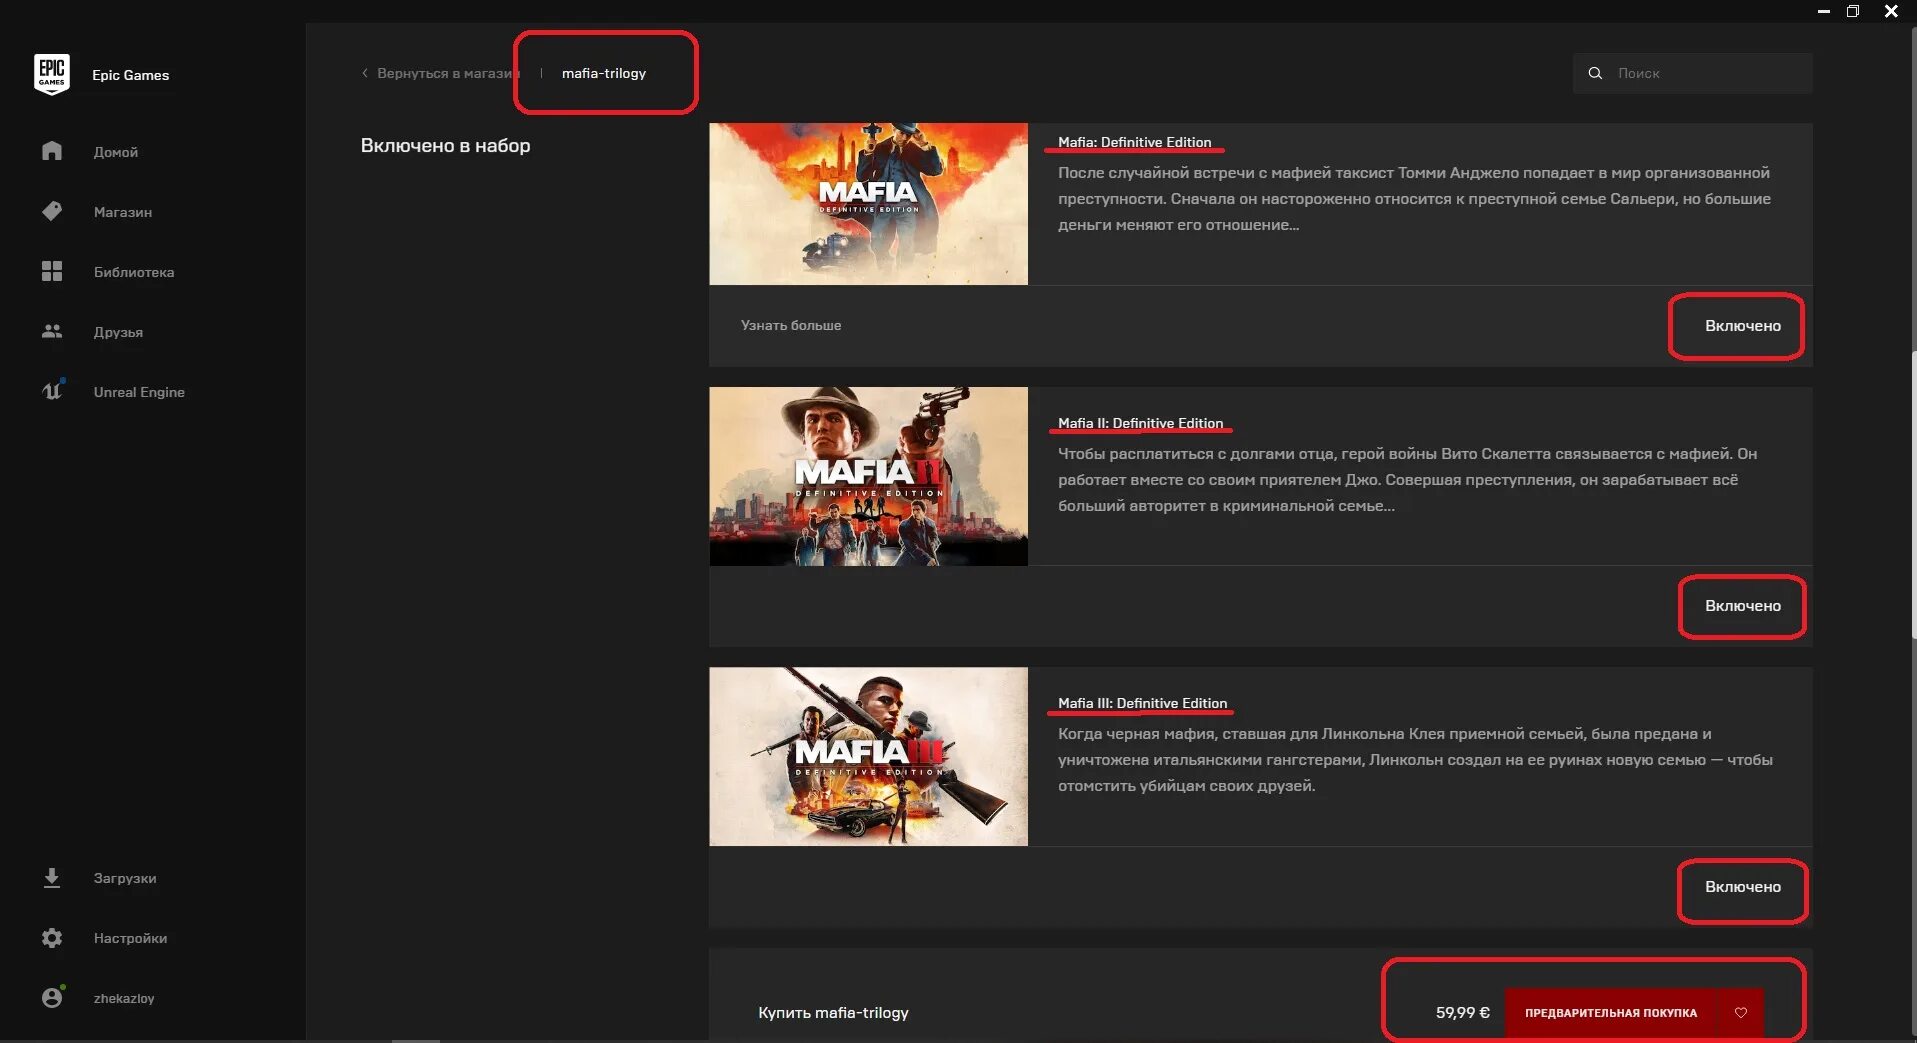
Task: Click the Купить mafia-trilogy label
Action: [833, 1012]
